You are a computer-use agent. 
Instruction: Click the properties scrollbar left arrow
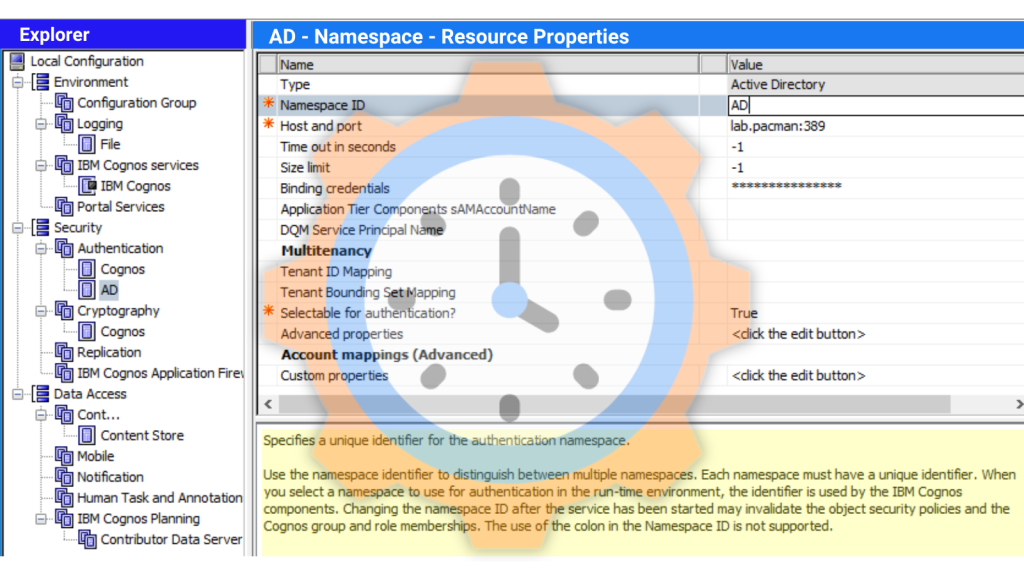click(268, 404)
